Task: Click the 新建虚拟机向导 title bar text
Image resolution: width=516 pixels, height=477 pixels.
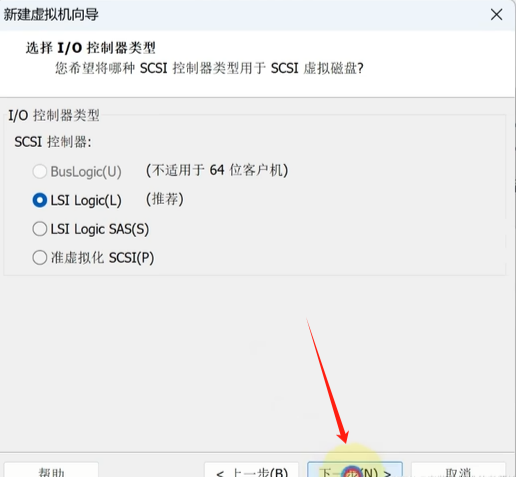Action: pyautogui.click(x=51, y=15)
